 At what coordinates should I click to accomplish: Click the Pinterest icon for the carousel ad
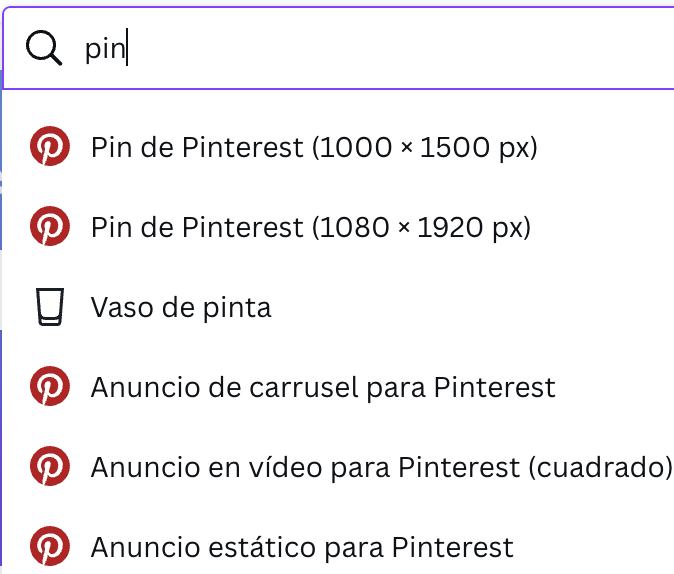(x=49, y=386)
